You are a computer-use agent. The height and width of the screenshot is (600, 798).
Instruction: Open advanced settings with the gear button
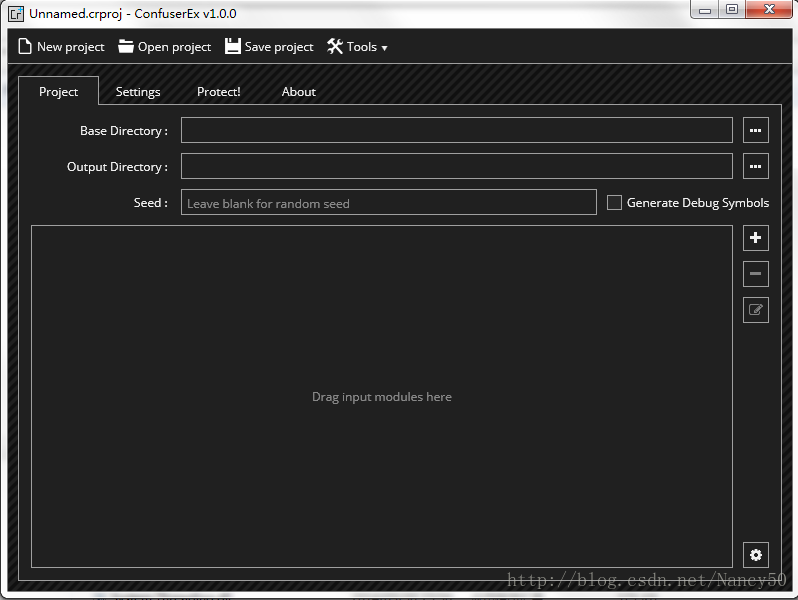point(756,555)
